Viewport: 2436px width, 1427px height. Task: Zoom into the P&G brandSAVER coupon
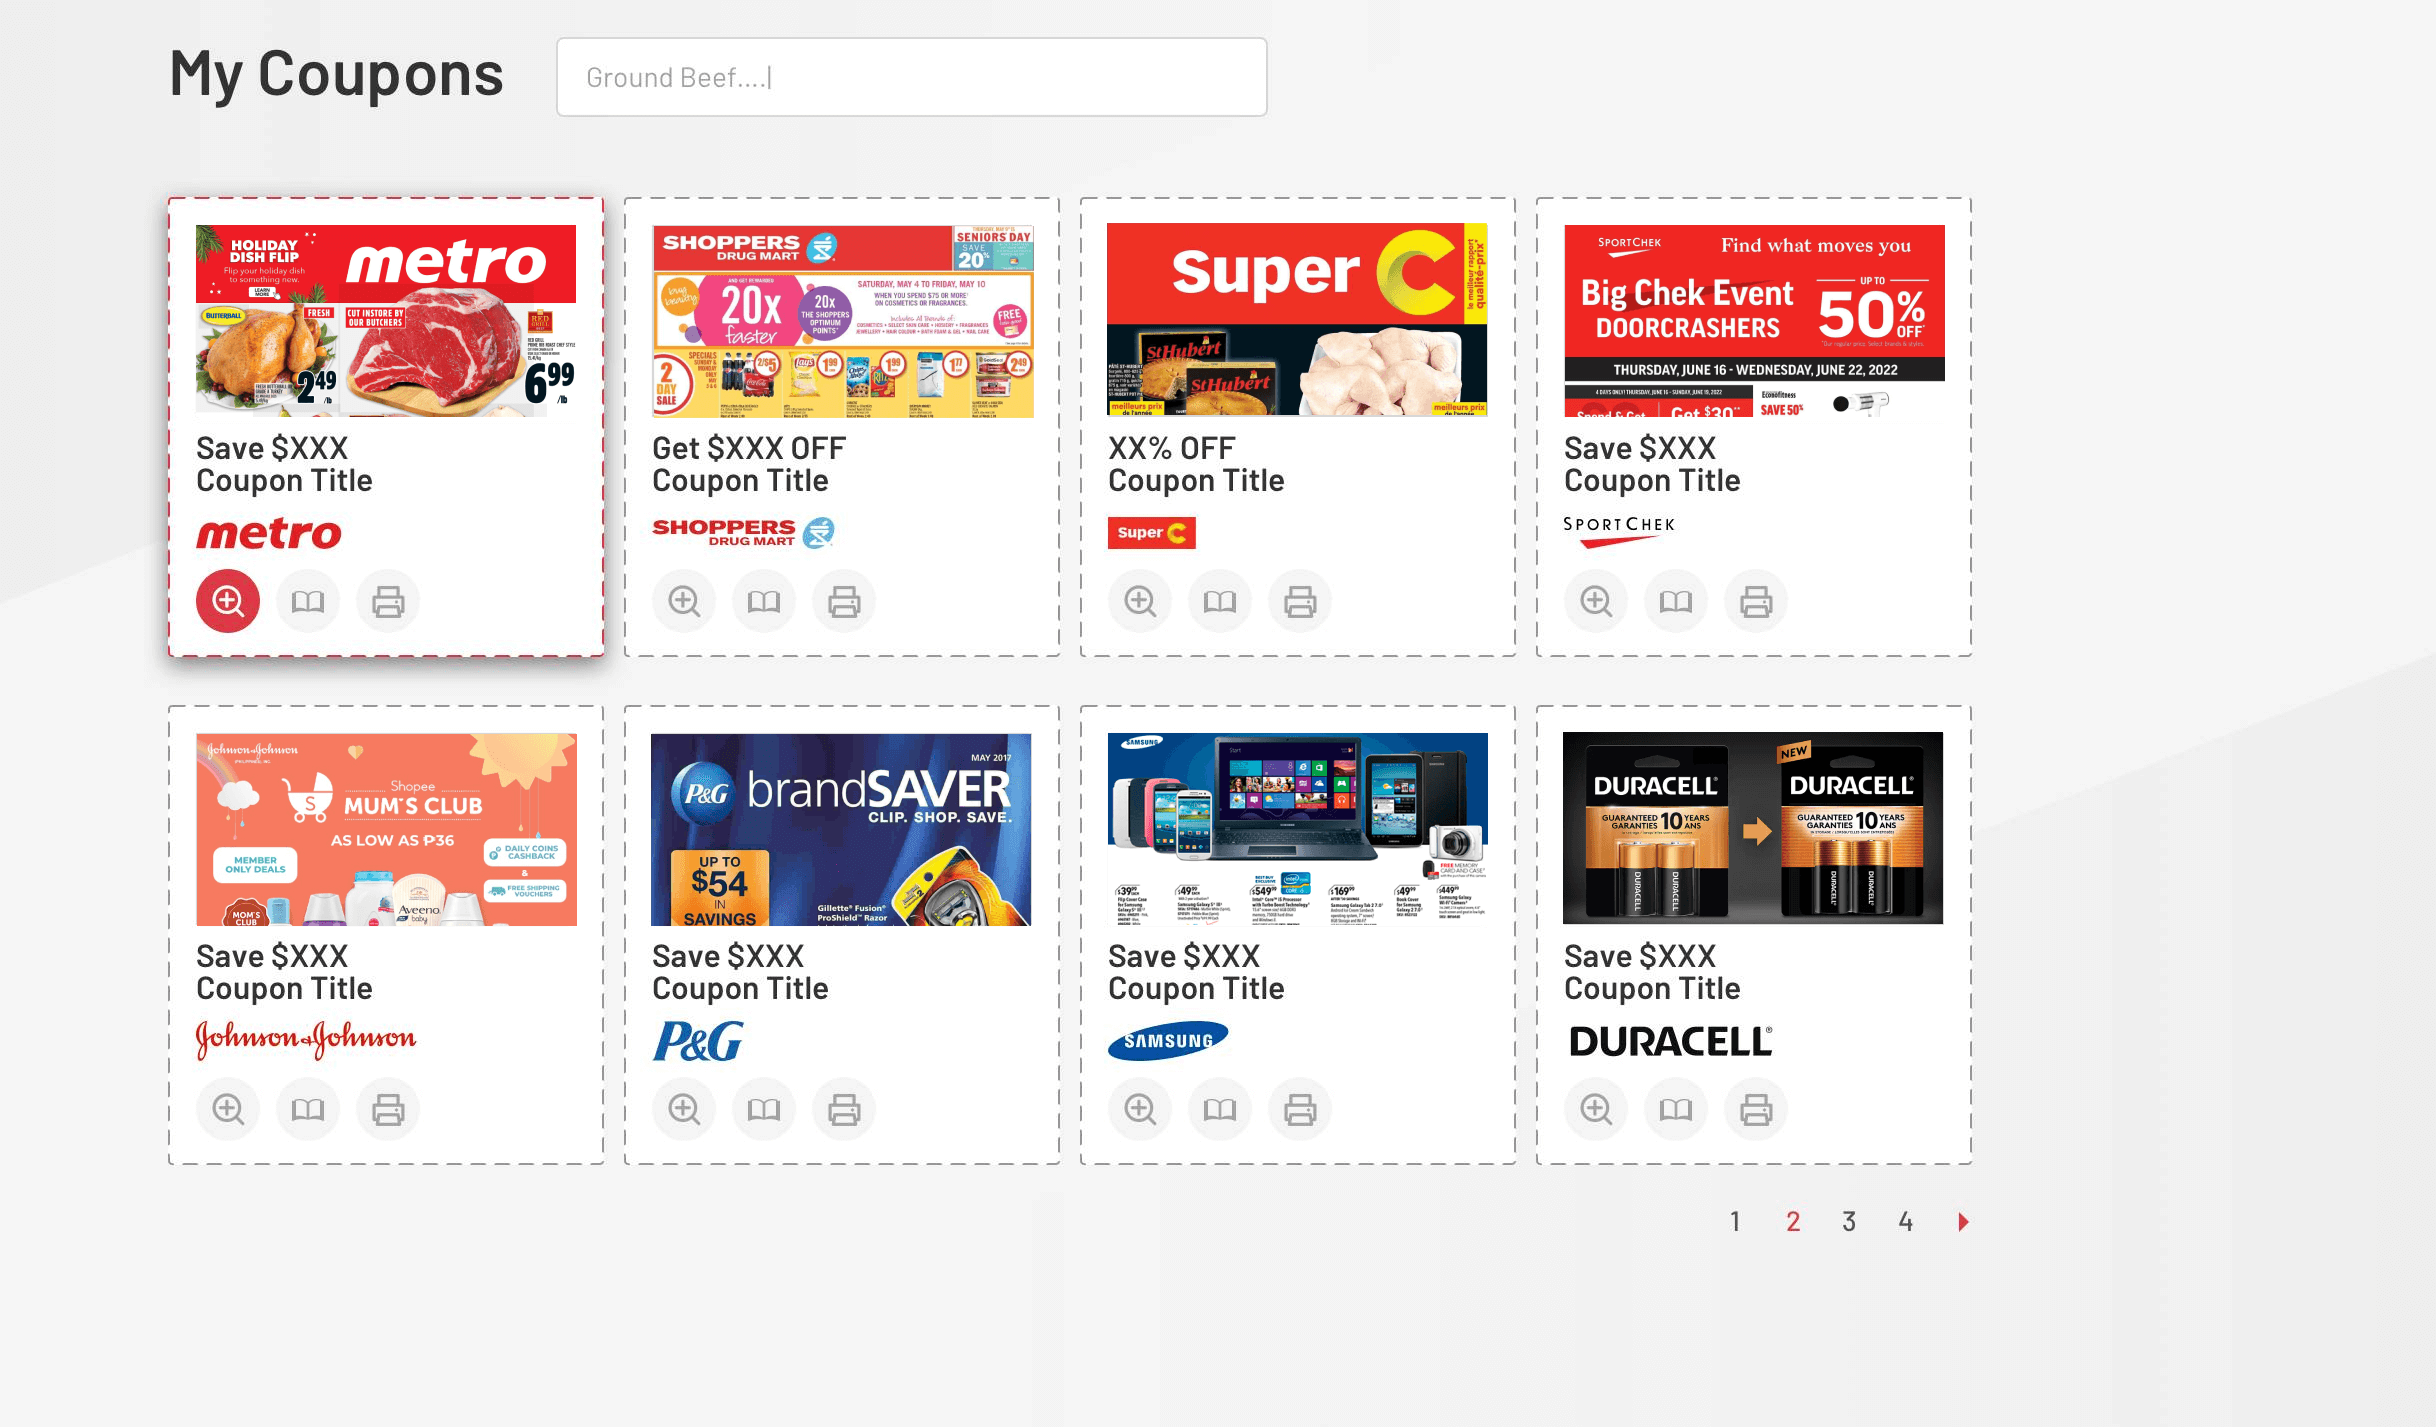(x=684, y=1109)
